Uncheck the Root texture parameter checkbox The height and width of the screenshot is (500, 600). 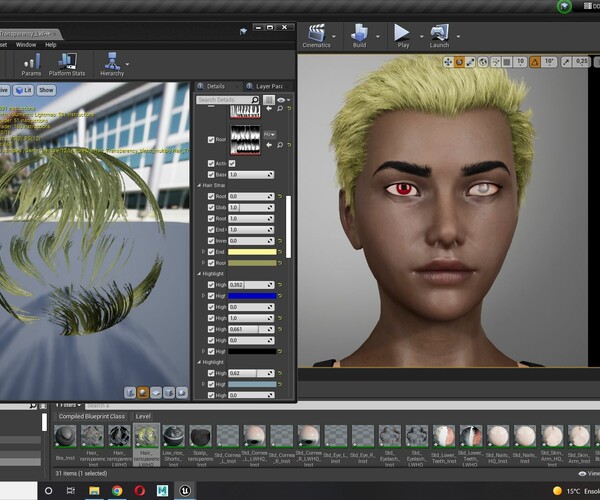[211, 140]
